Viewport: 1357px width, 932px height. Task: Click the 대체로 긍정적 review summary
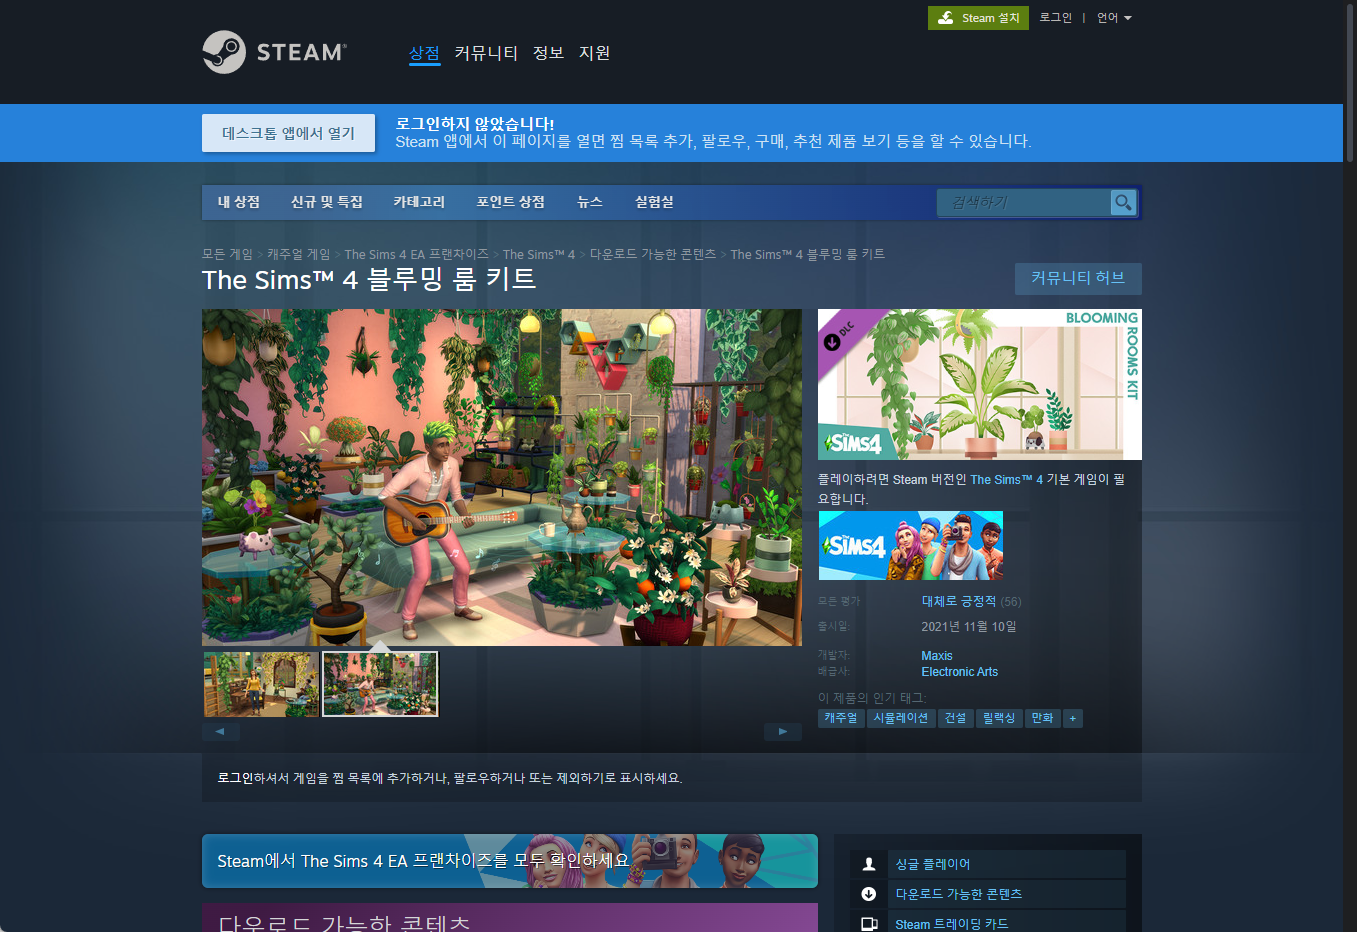pyautogui.click(x=958, y=601)
